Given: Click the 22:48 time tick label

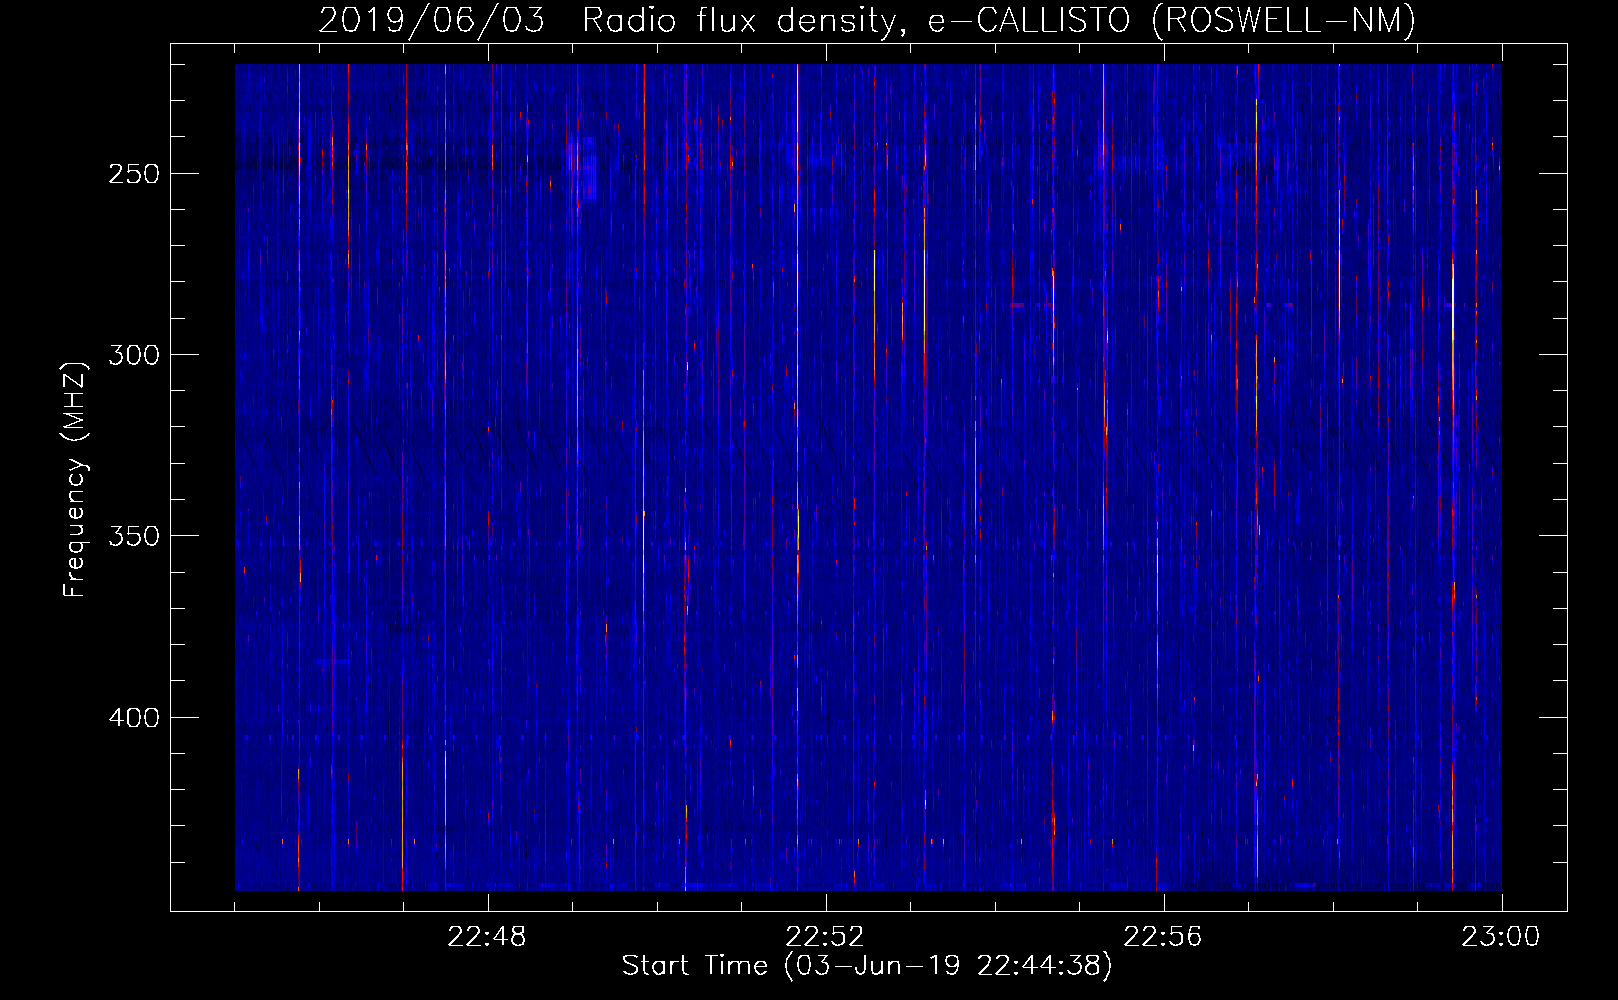Looking at the screenshot, I should point(487,937).
